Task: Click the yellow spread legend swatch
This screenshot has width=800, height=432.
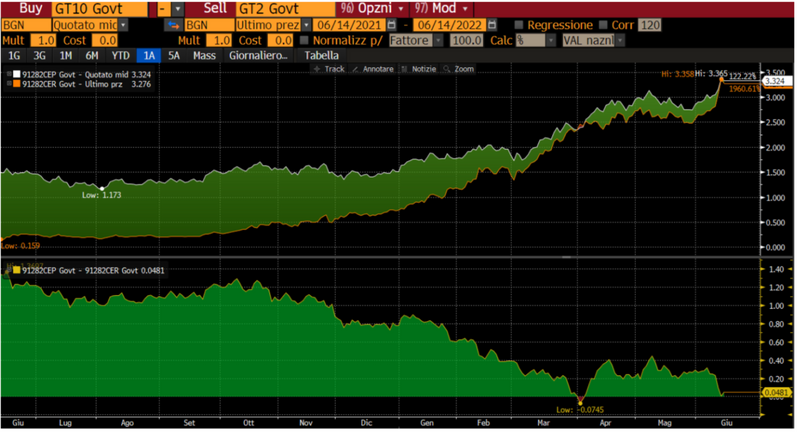Action: point(17,270)
